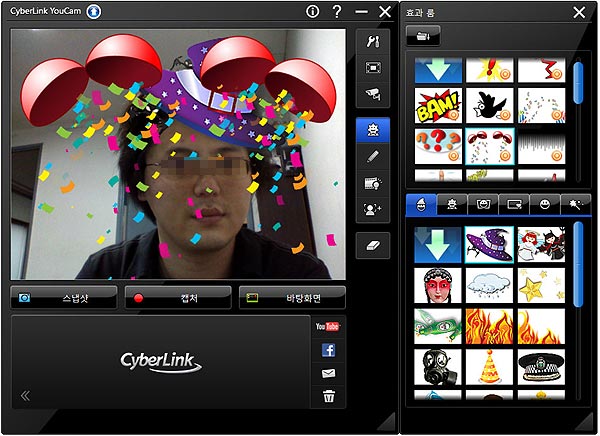Collapse the library panel double-arrow
Screen dimensions: 600x436
pyautogui.click(x=25, y=395)
